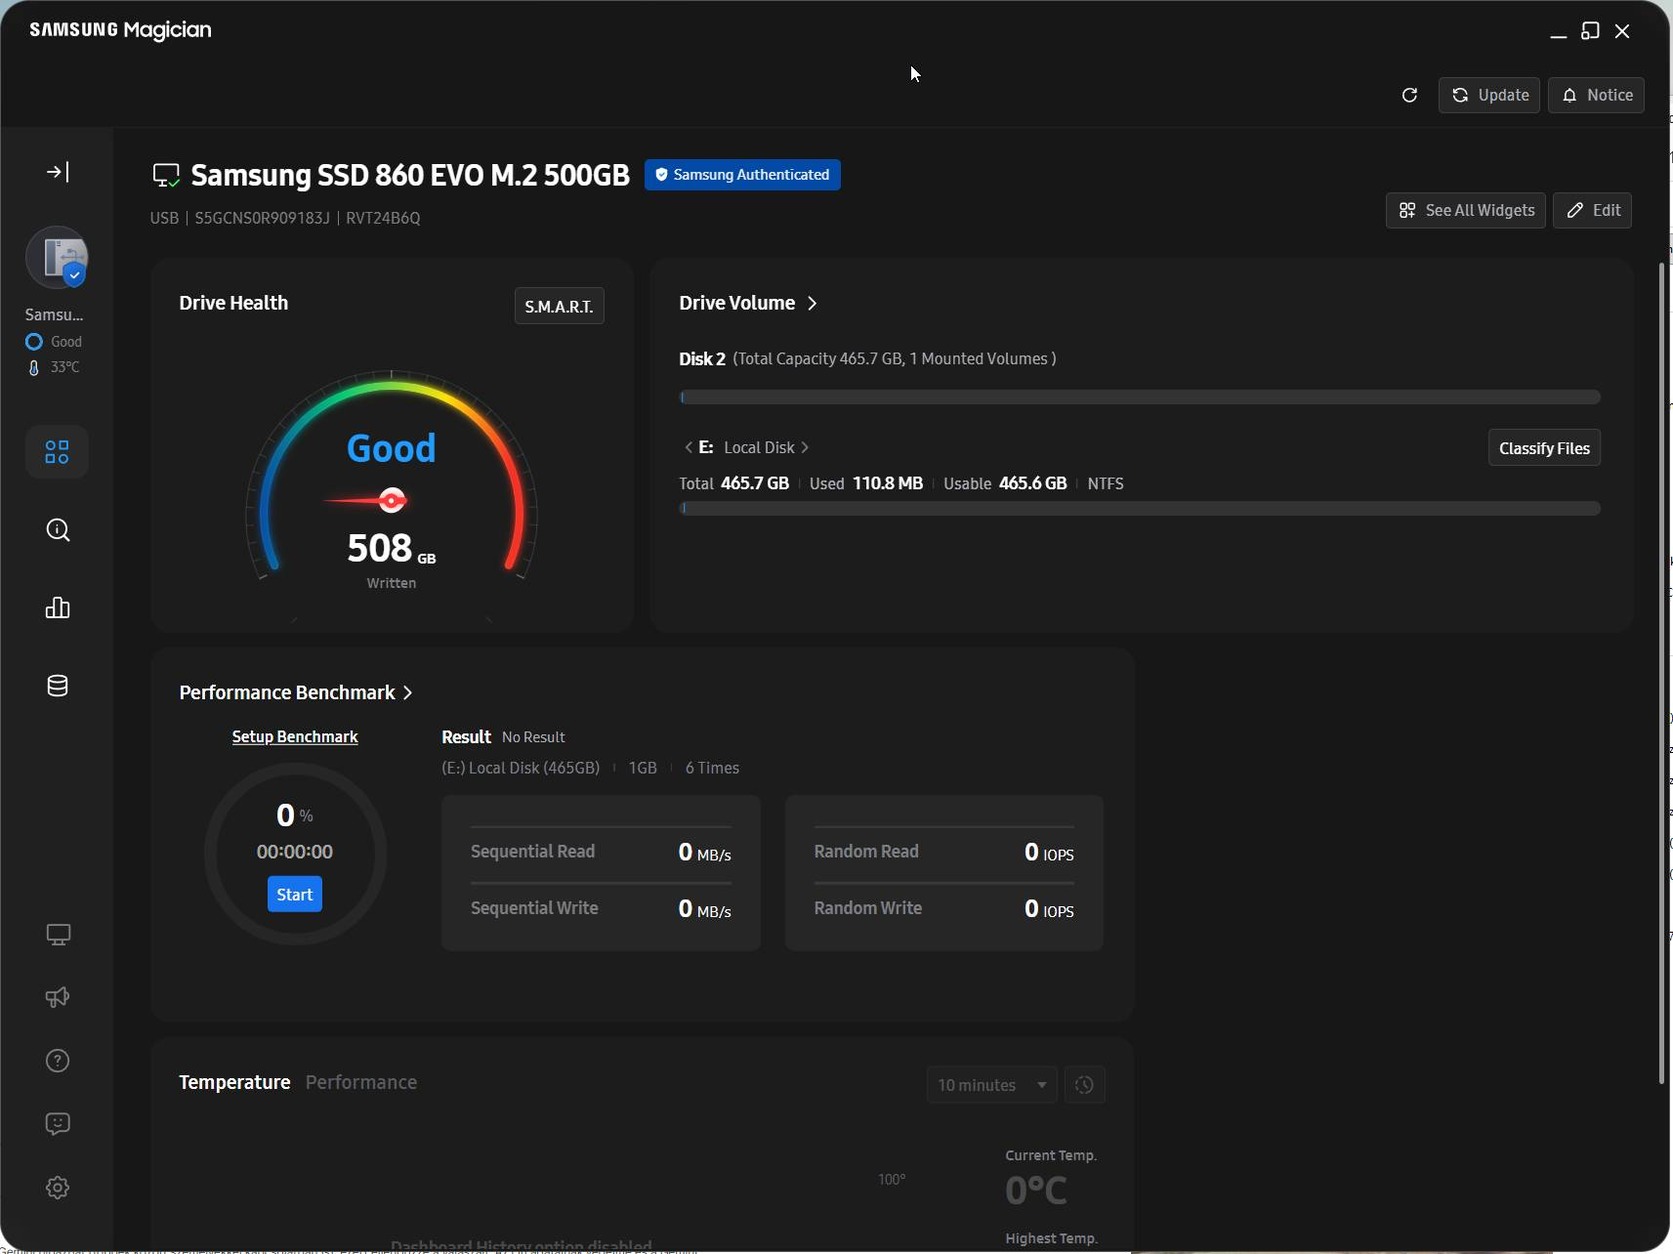Click the Edit dashboard button

click(x=1592, y=210)
